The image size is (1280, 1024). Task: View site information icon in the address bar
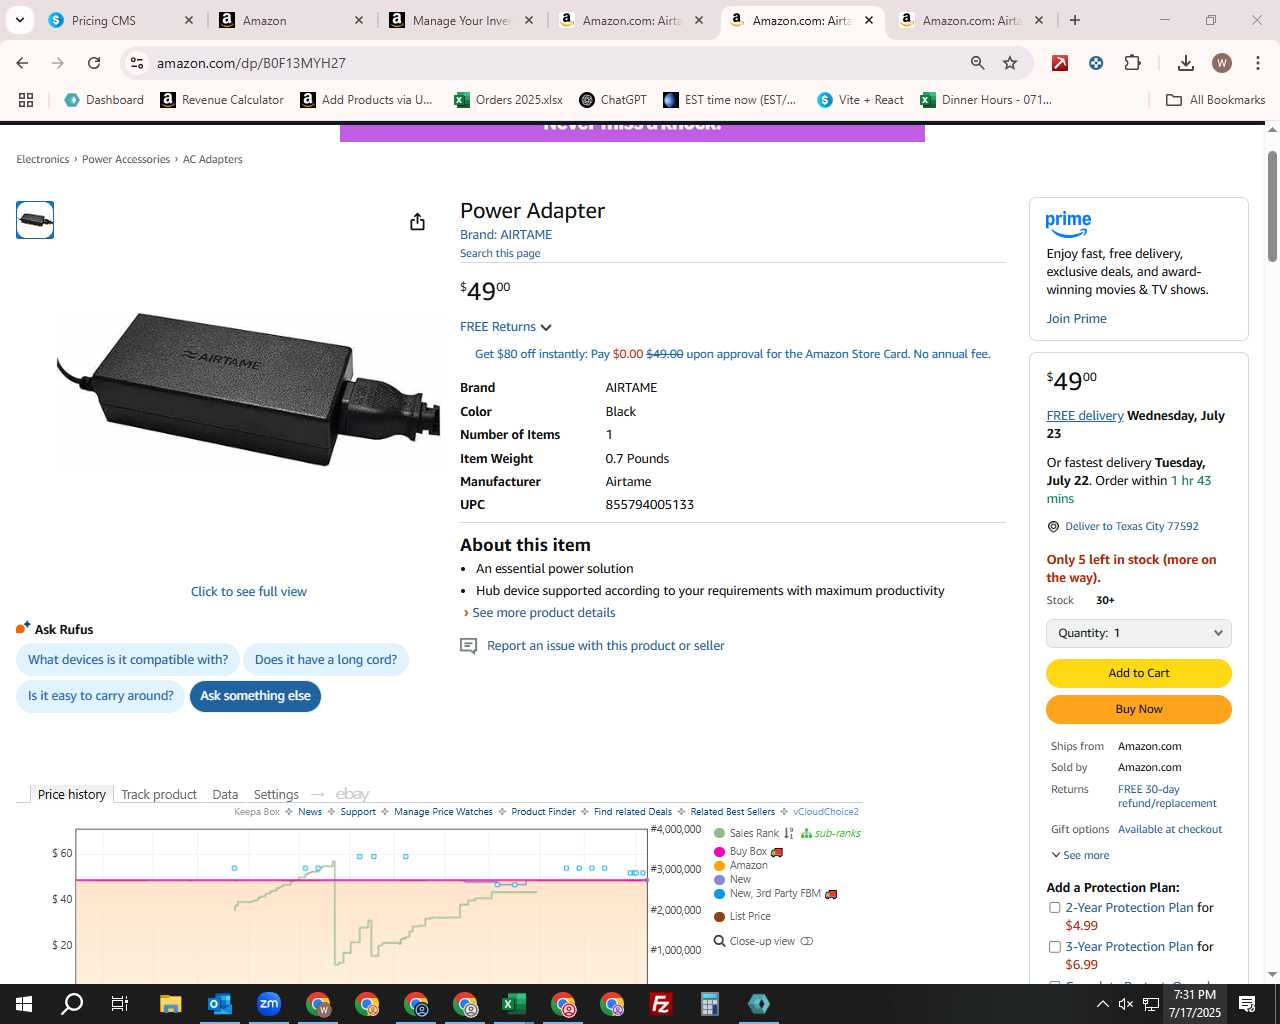point(137,63)
